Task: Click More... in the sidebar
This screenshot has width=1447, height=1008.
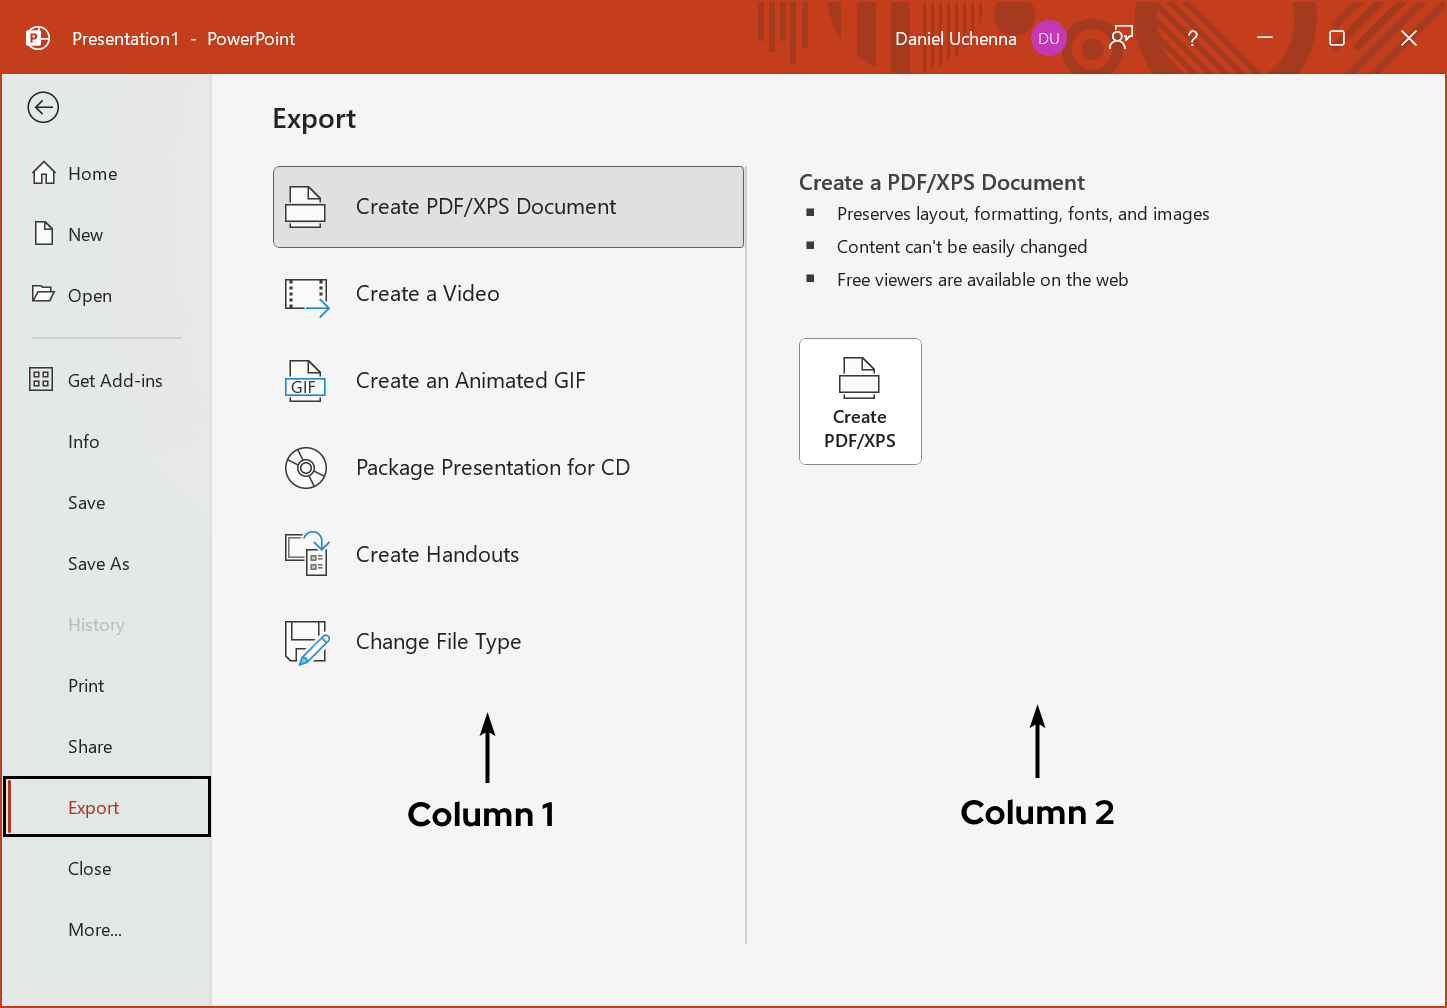Action: click(94, 929)
